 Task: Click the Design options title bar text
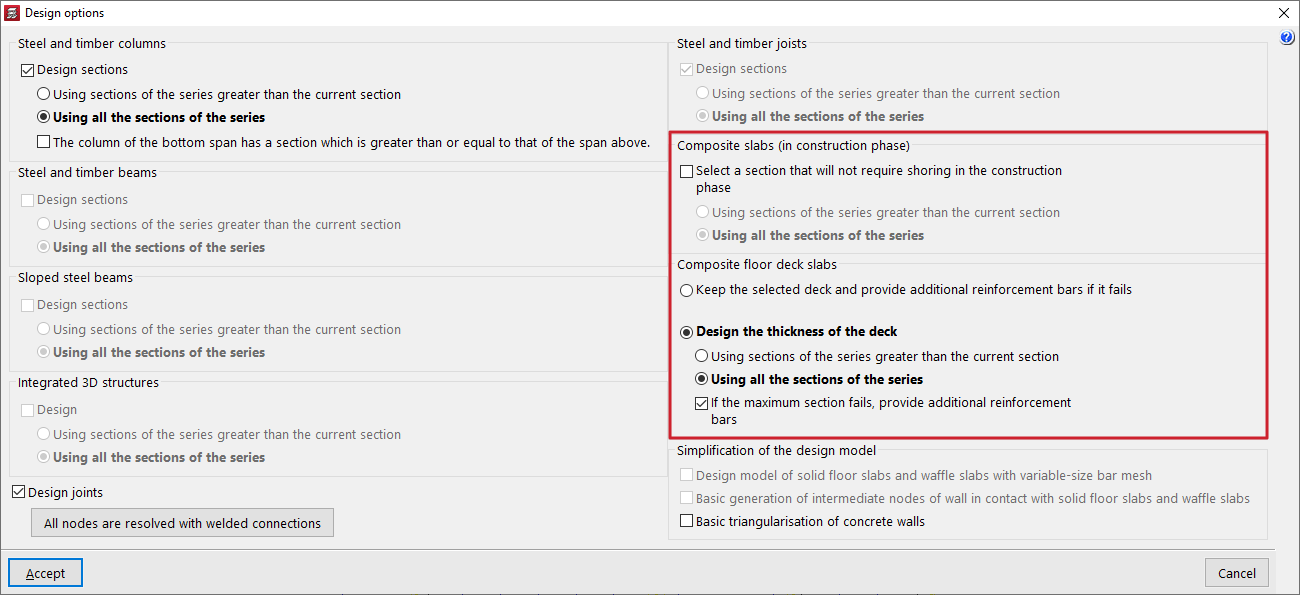(x=64, y=13)
